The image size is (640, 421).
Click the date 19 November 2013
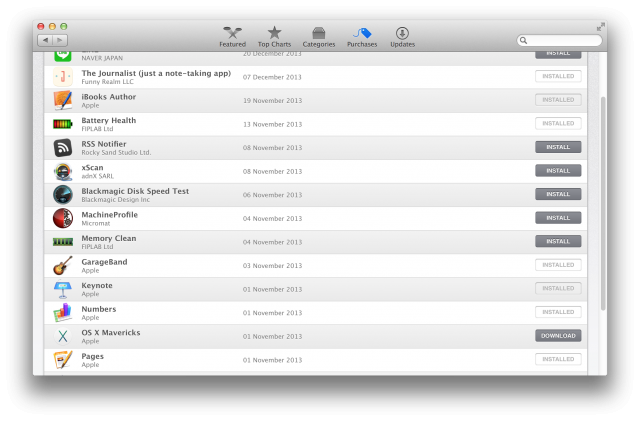[x=272, y=100]
